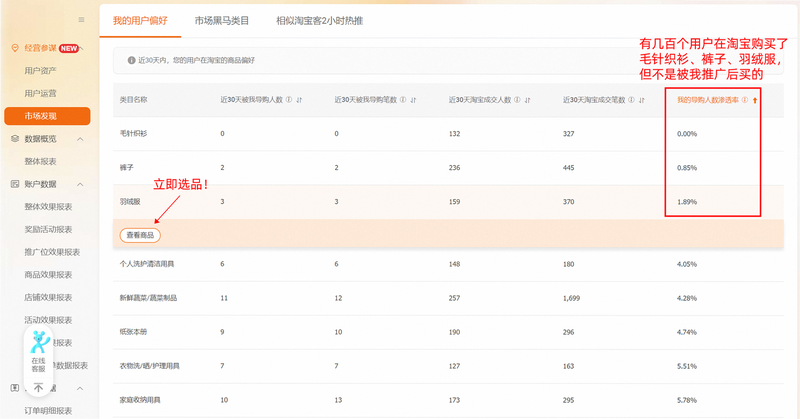Click the 查看商品 button
The height and width of the screenshot is (419, 800).
140,235
